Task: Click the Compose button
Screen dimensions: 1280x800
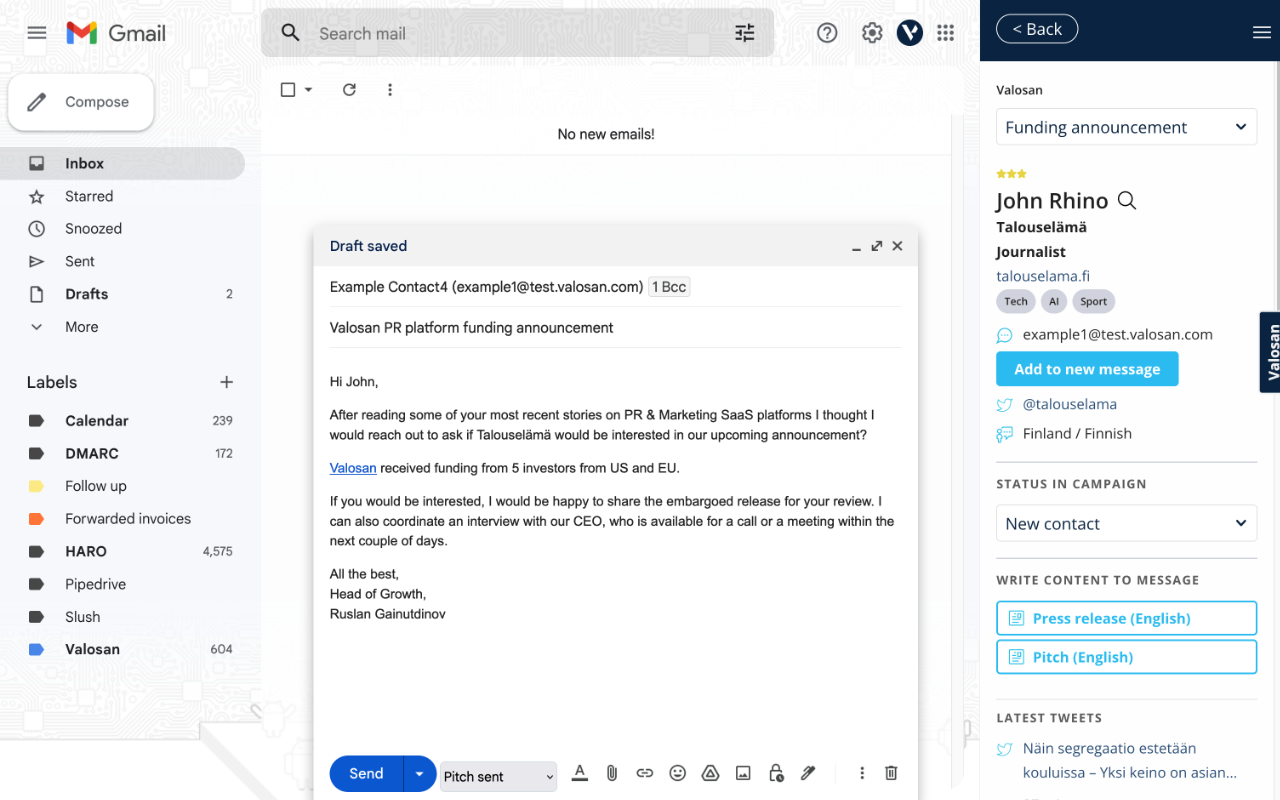Action: click(x=81, y=102)
